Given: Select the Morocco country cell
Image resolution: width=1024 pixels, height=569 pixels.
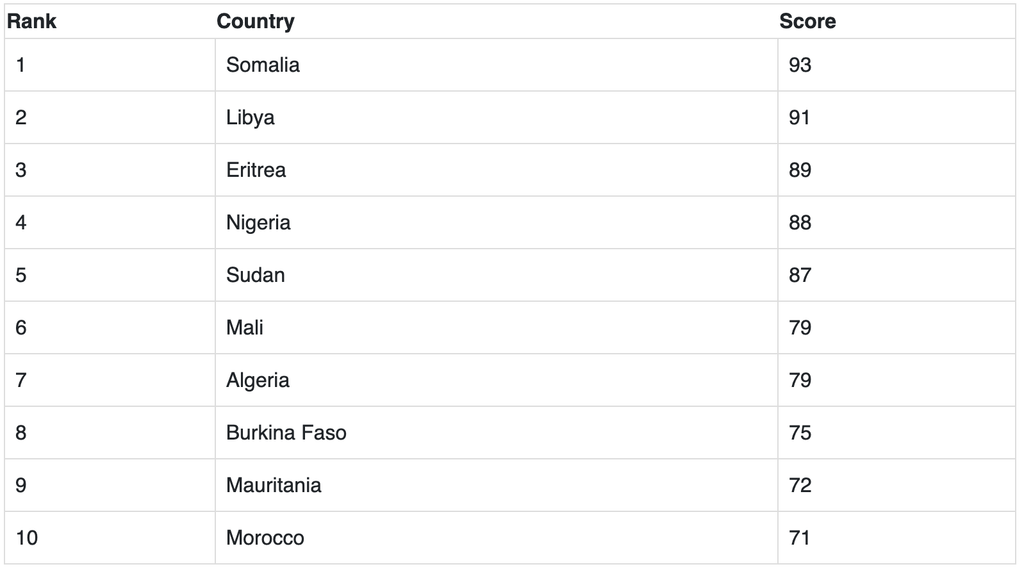Looking at the screenshot, I should (265, 538).
